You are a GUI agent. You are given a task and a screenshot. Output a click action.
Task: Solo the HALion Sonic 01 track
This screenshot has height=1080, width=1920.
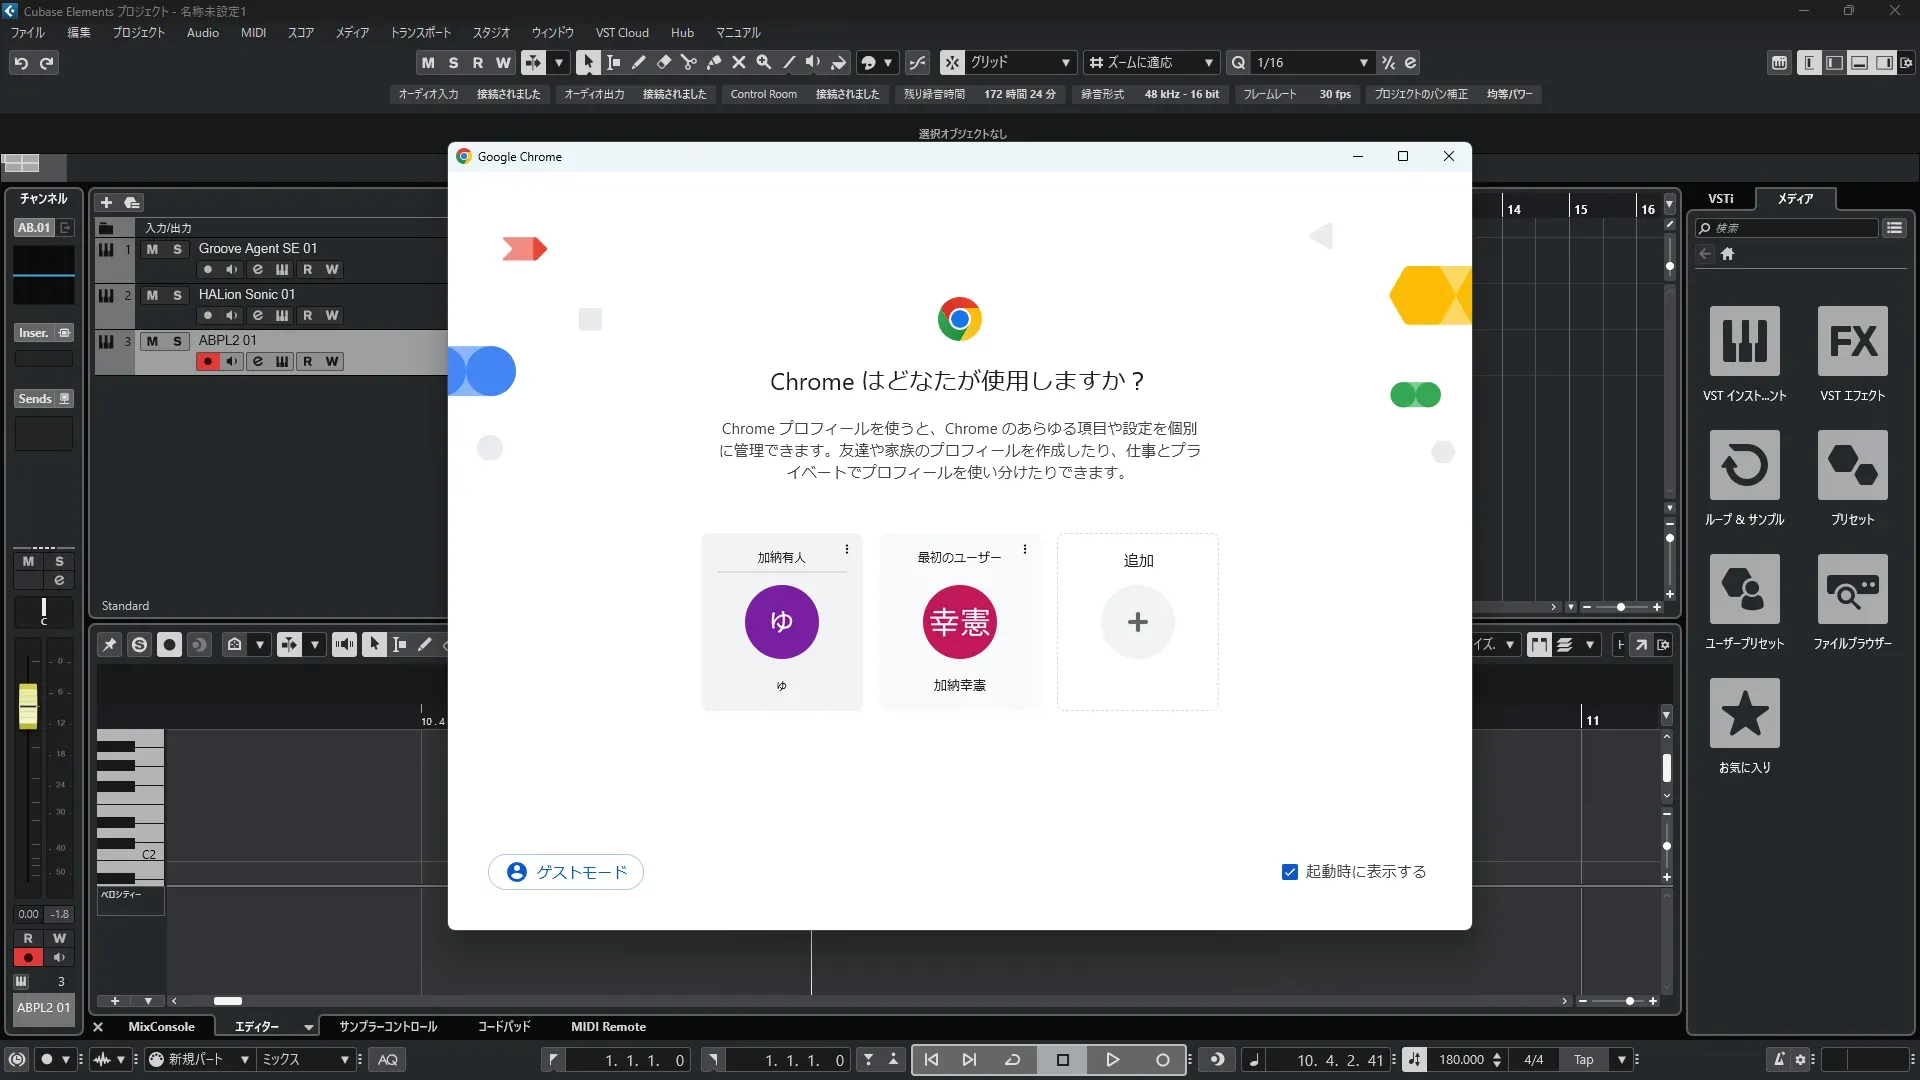[x=177, y=295]
